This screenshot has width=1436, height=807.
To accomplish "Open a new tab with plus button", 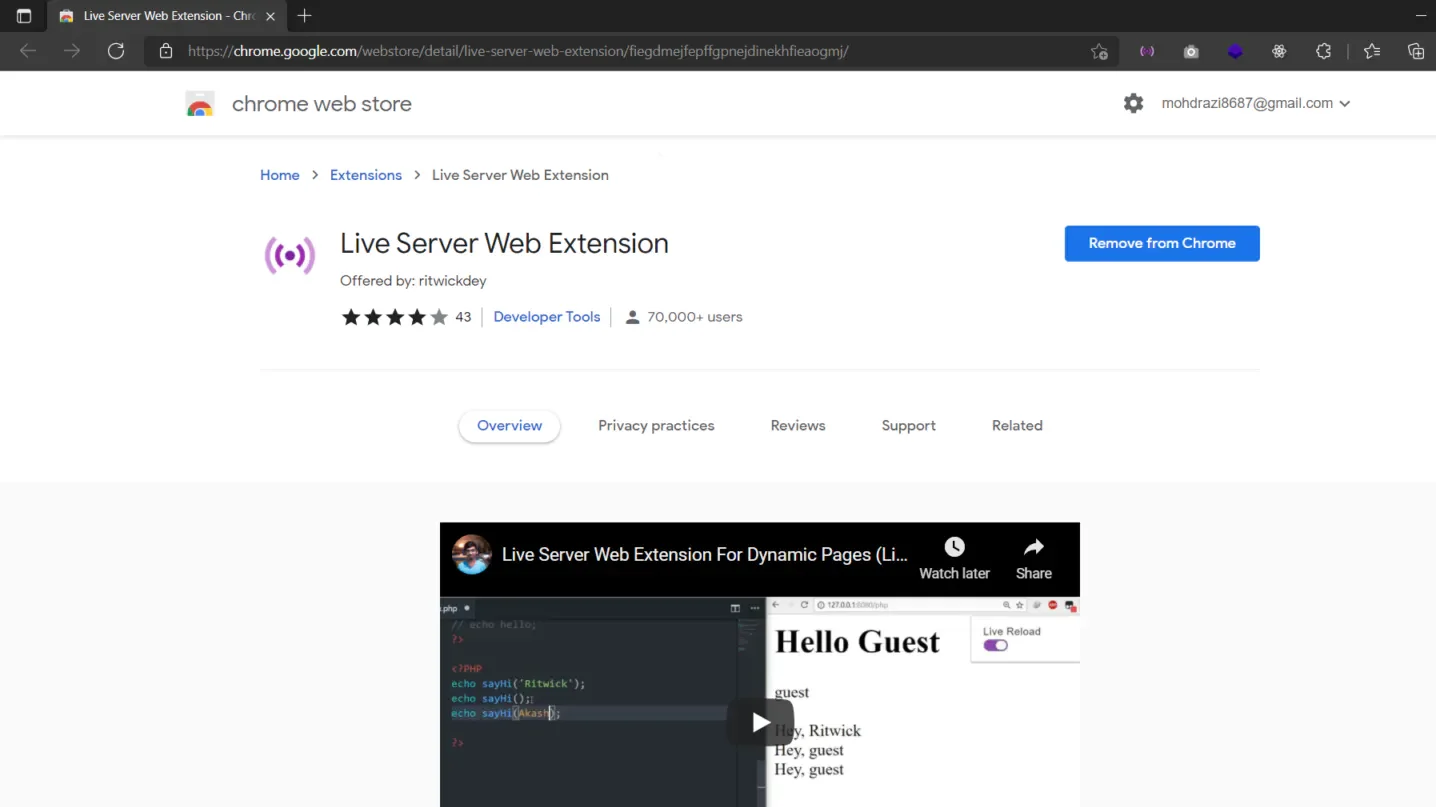I will [x=305, y=16].
